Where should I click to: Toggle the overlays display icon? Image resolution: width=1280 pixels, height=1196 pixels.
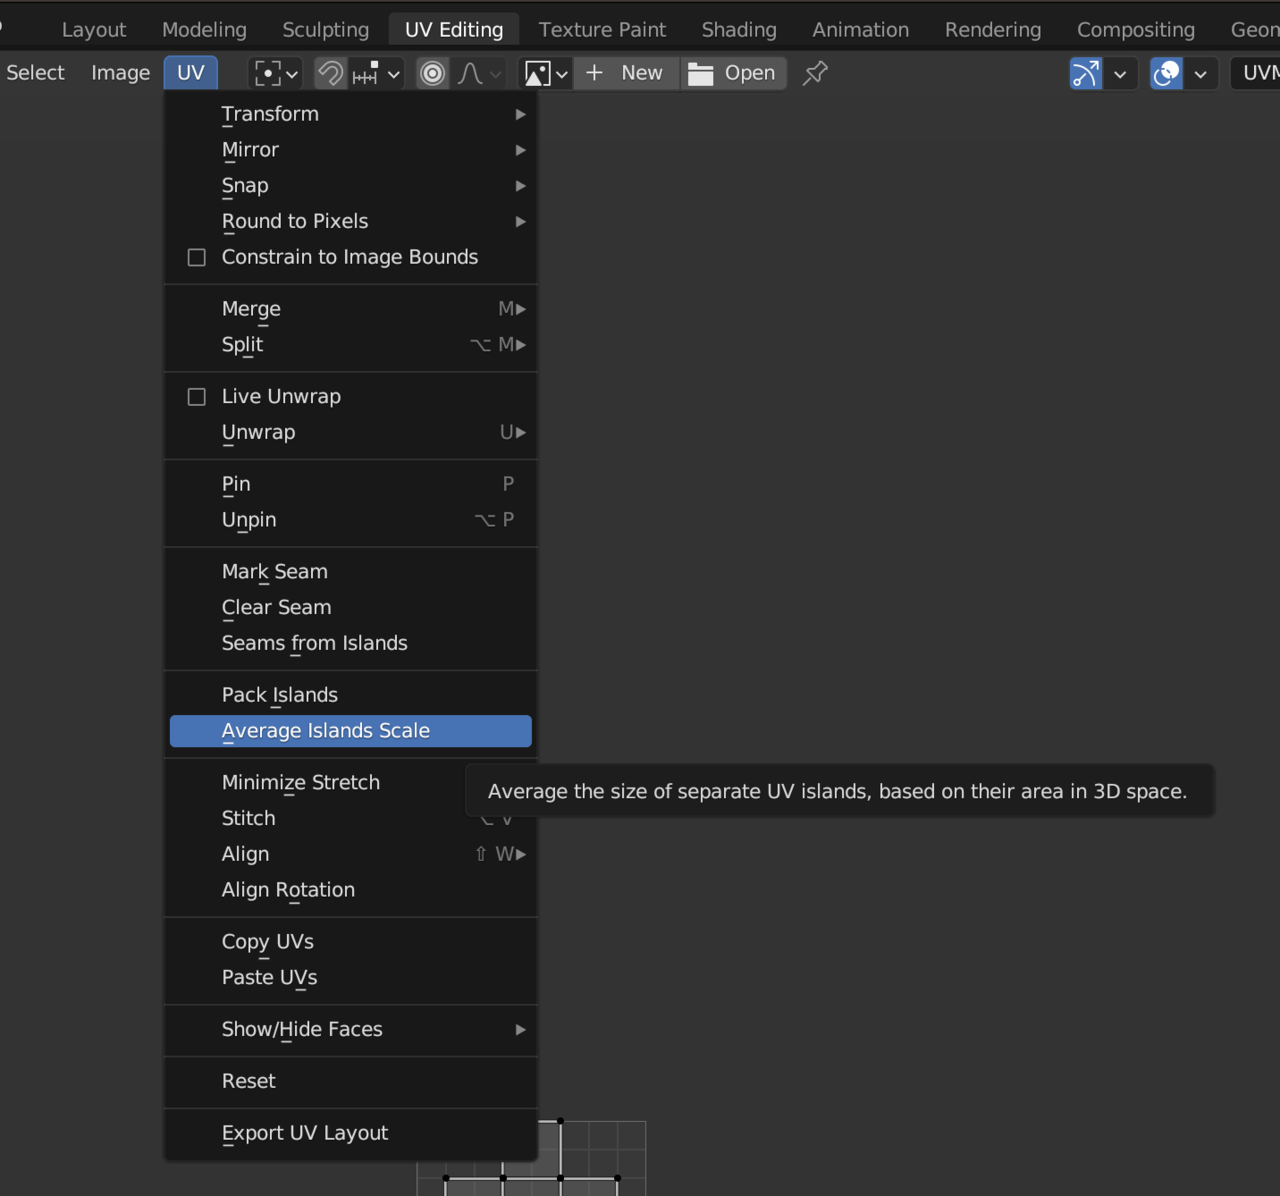click(x=1166, y=73)
